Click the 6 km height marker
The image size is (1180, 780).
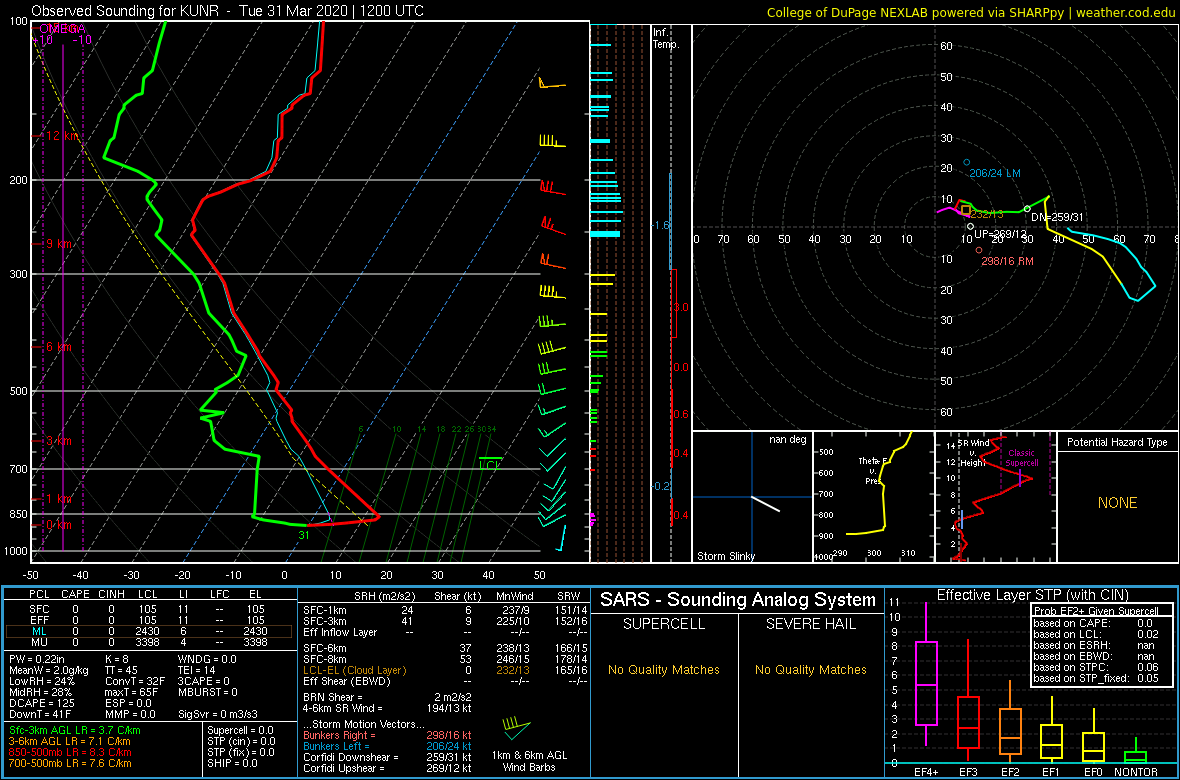pos(59,347)
